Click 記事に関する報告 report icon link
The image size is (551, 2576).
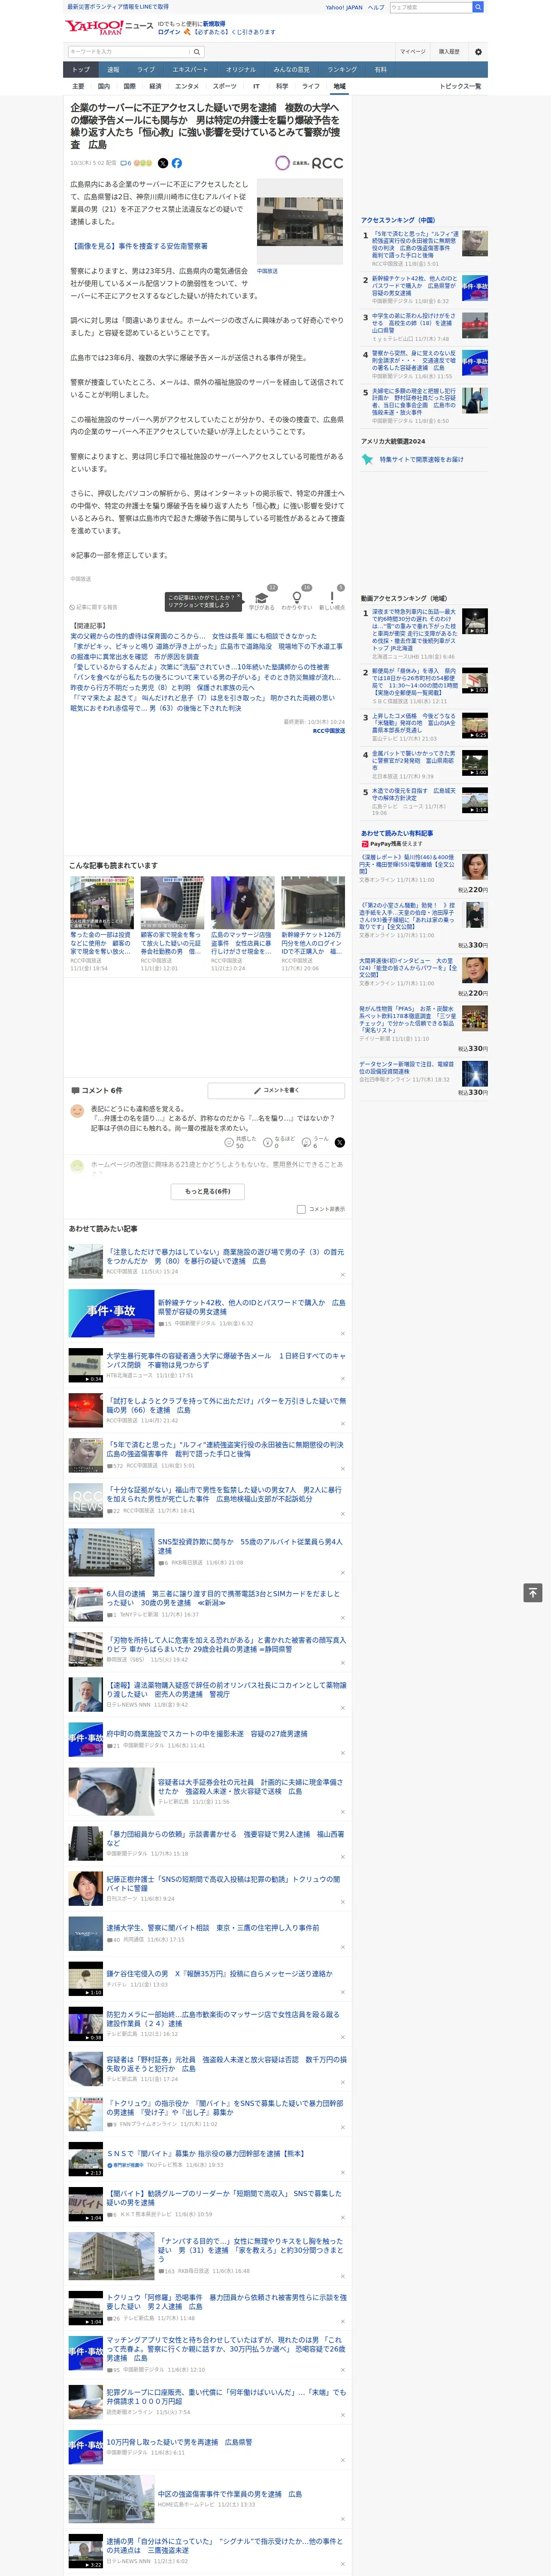(x=94, y=607)
